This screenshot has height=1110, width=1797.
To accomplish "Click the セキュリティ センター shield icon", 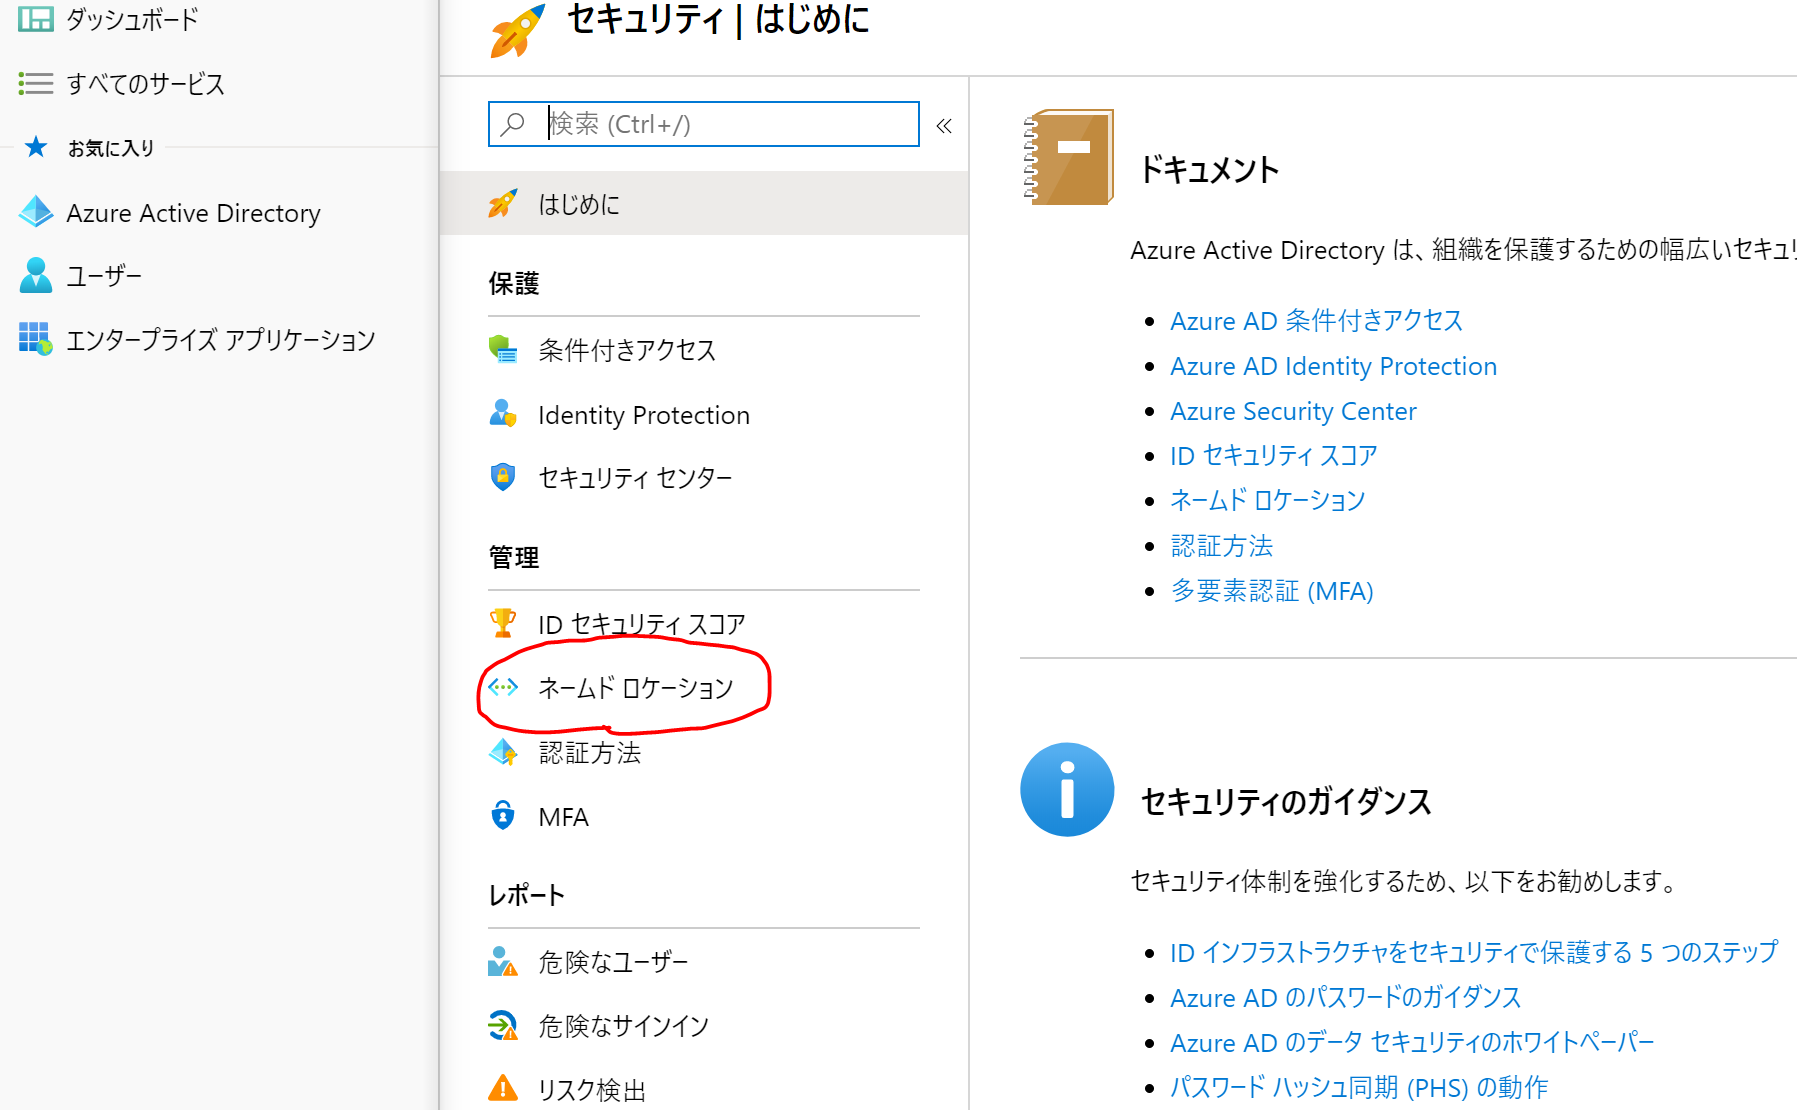I will point(503,477).
